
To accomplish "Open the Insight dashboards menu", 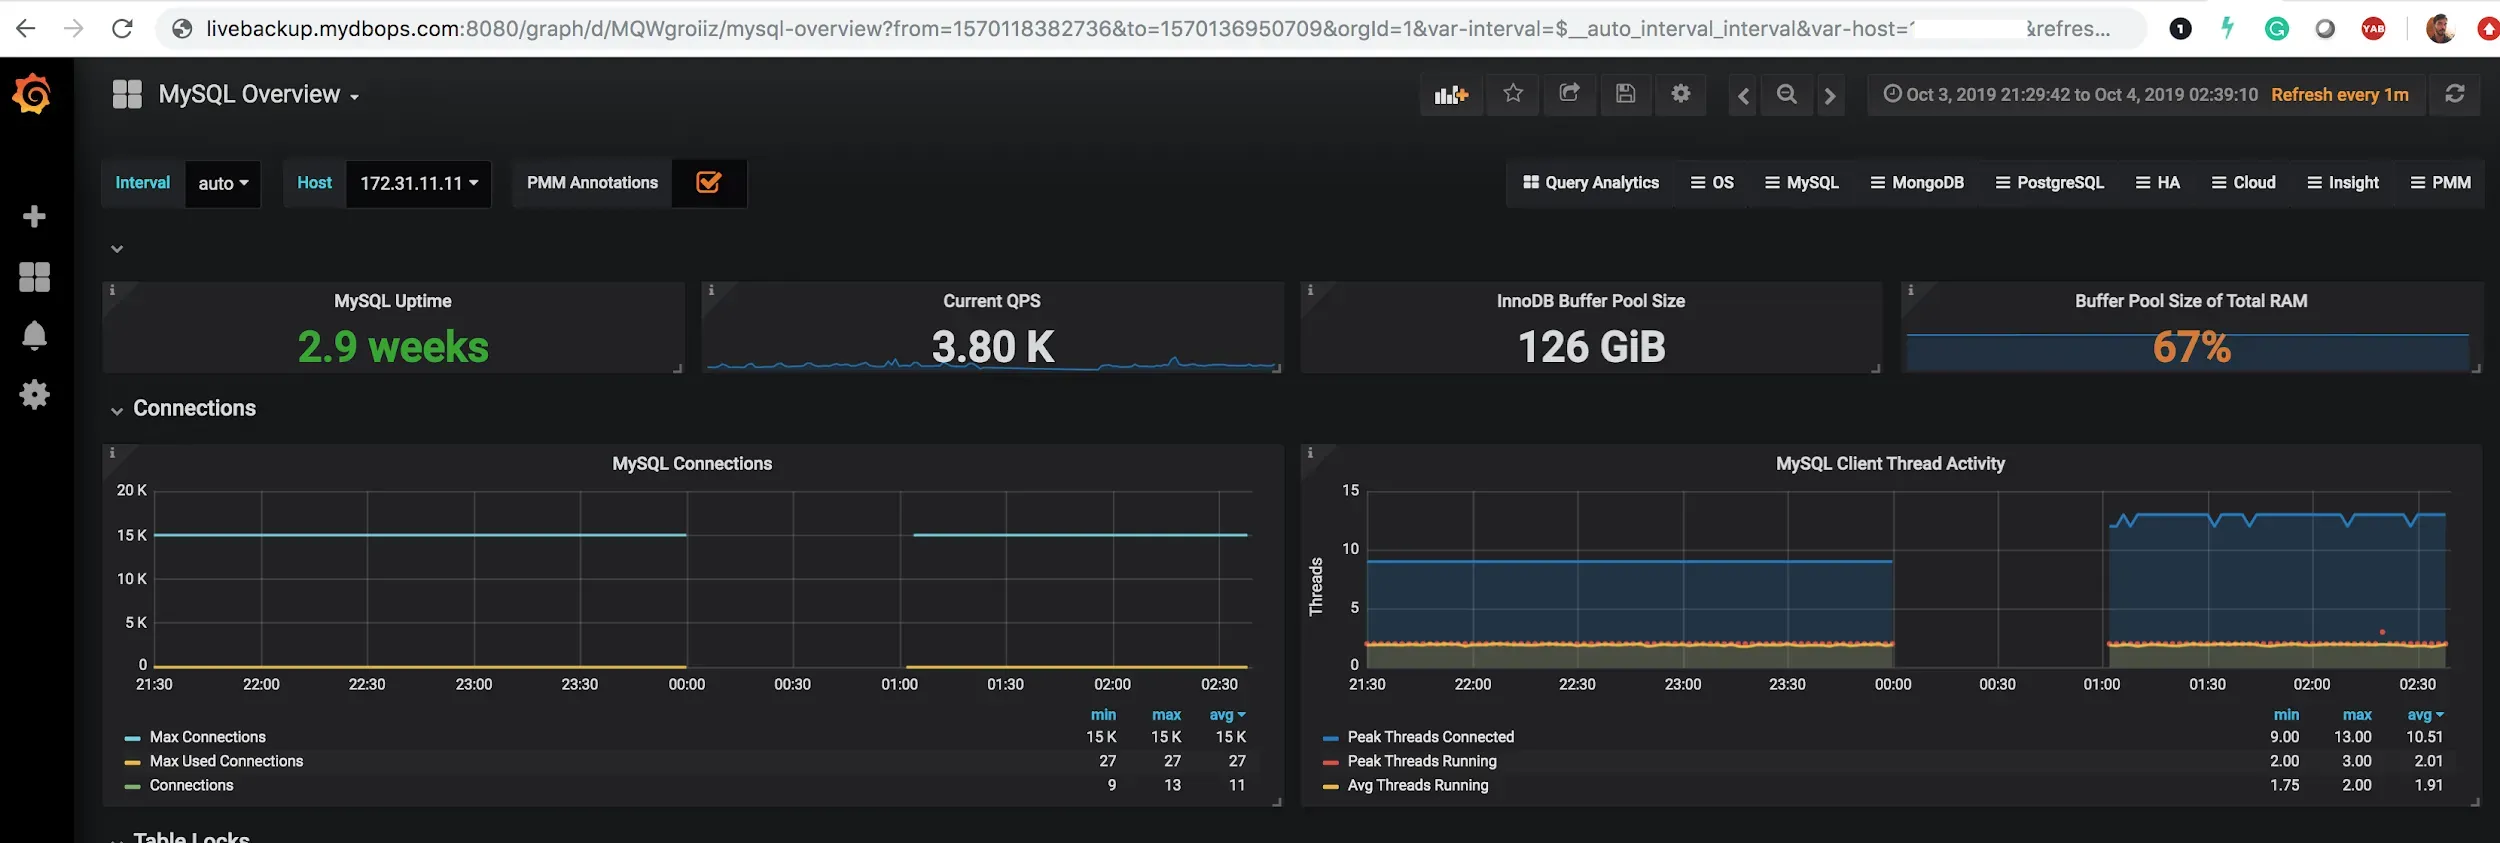I will (2343, 182).
